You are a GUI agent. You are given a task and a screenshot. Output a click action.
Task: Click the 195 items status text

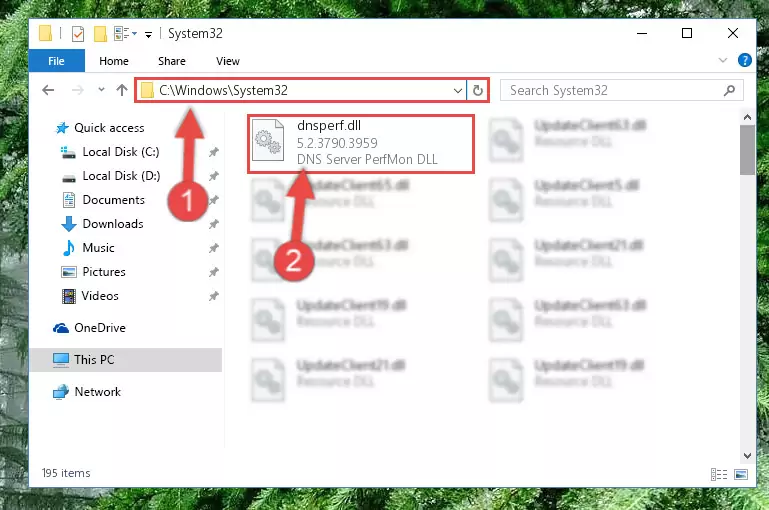(x=66, y=473)
